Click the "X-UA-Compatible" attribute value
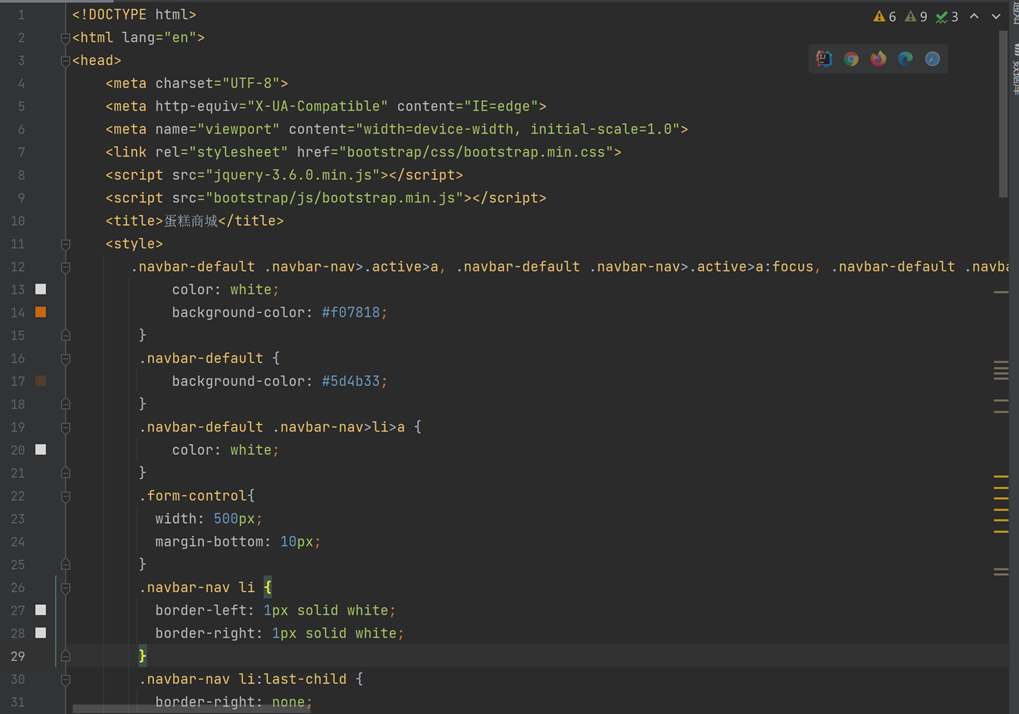 coord(318,107)
